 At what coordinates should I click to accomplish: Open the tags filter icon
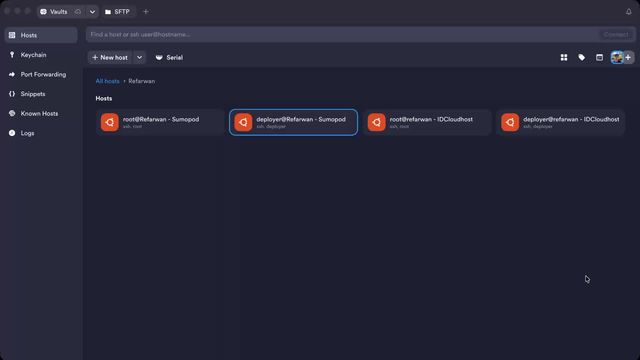tap(582, 58)
